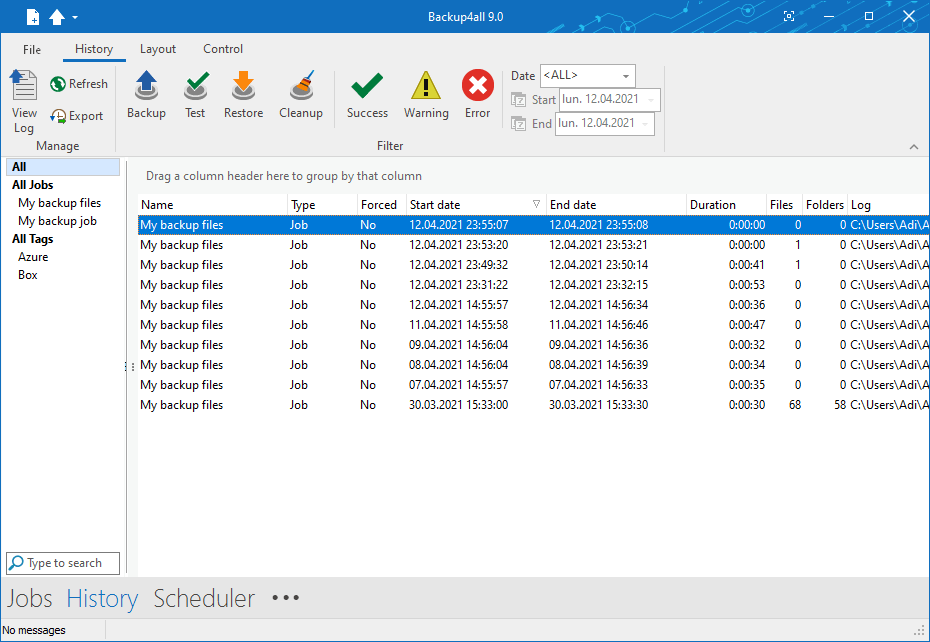Sort by the Files column header

pos(784,205)
